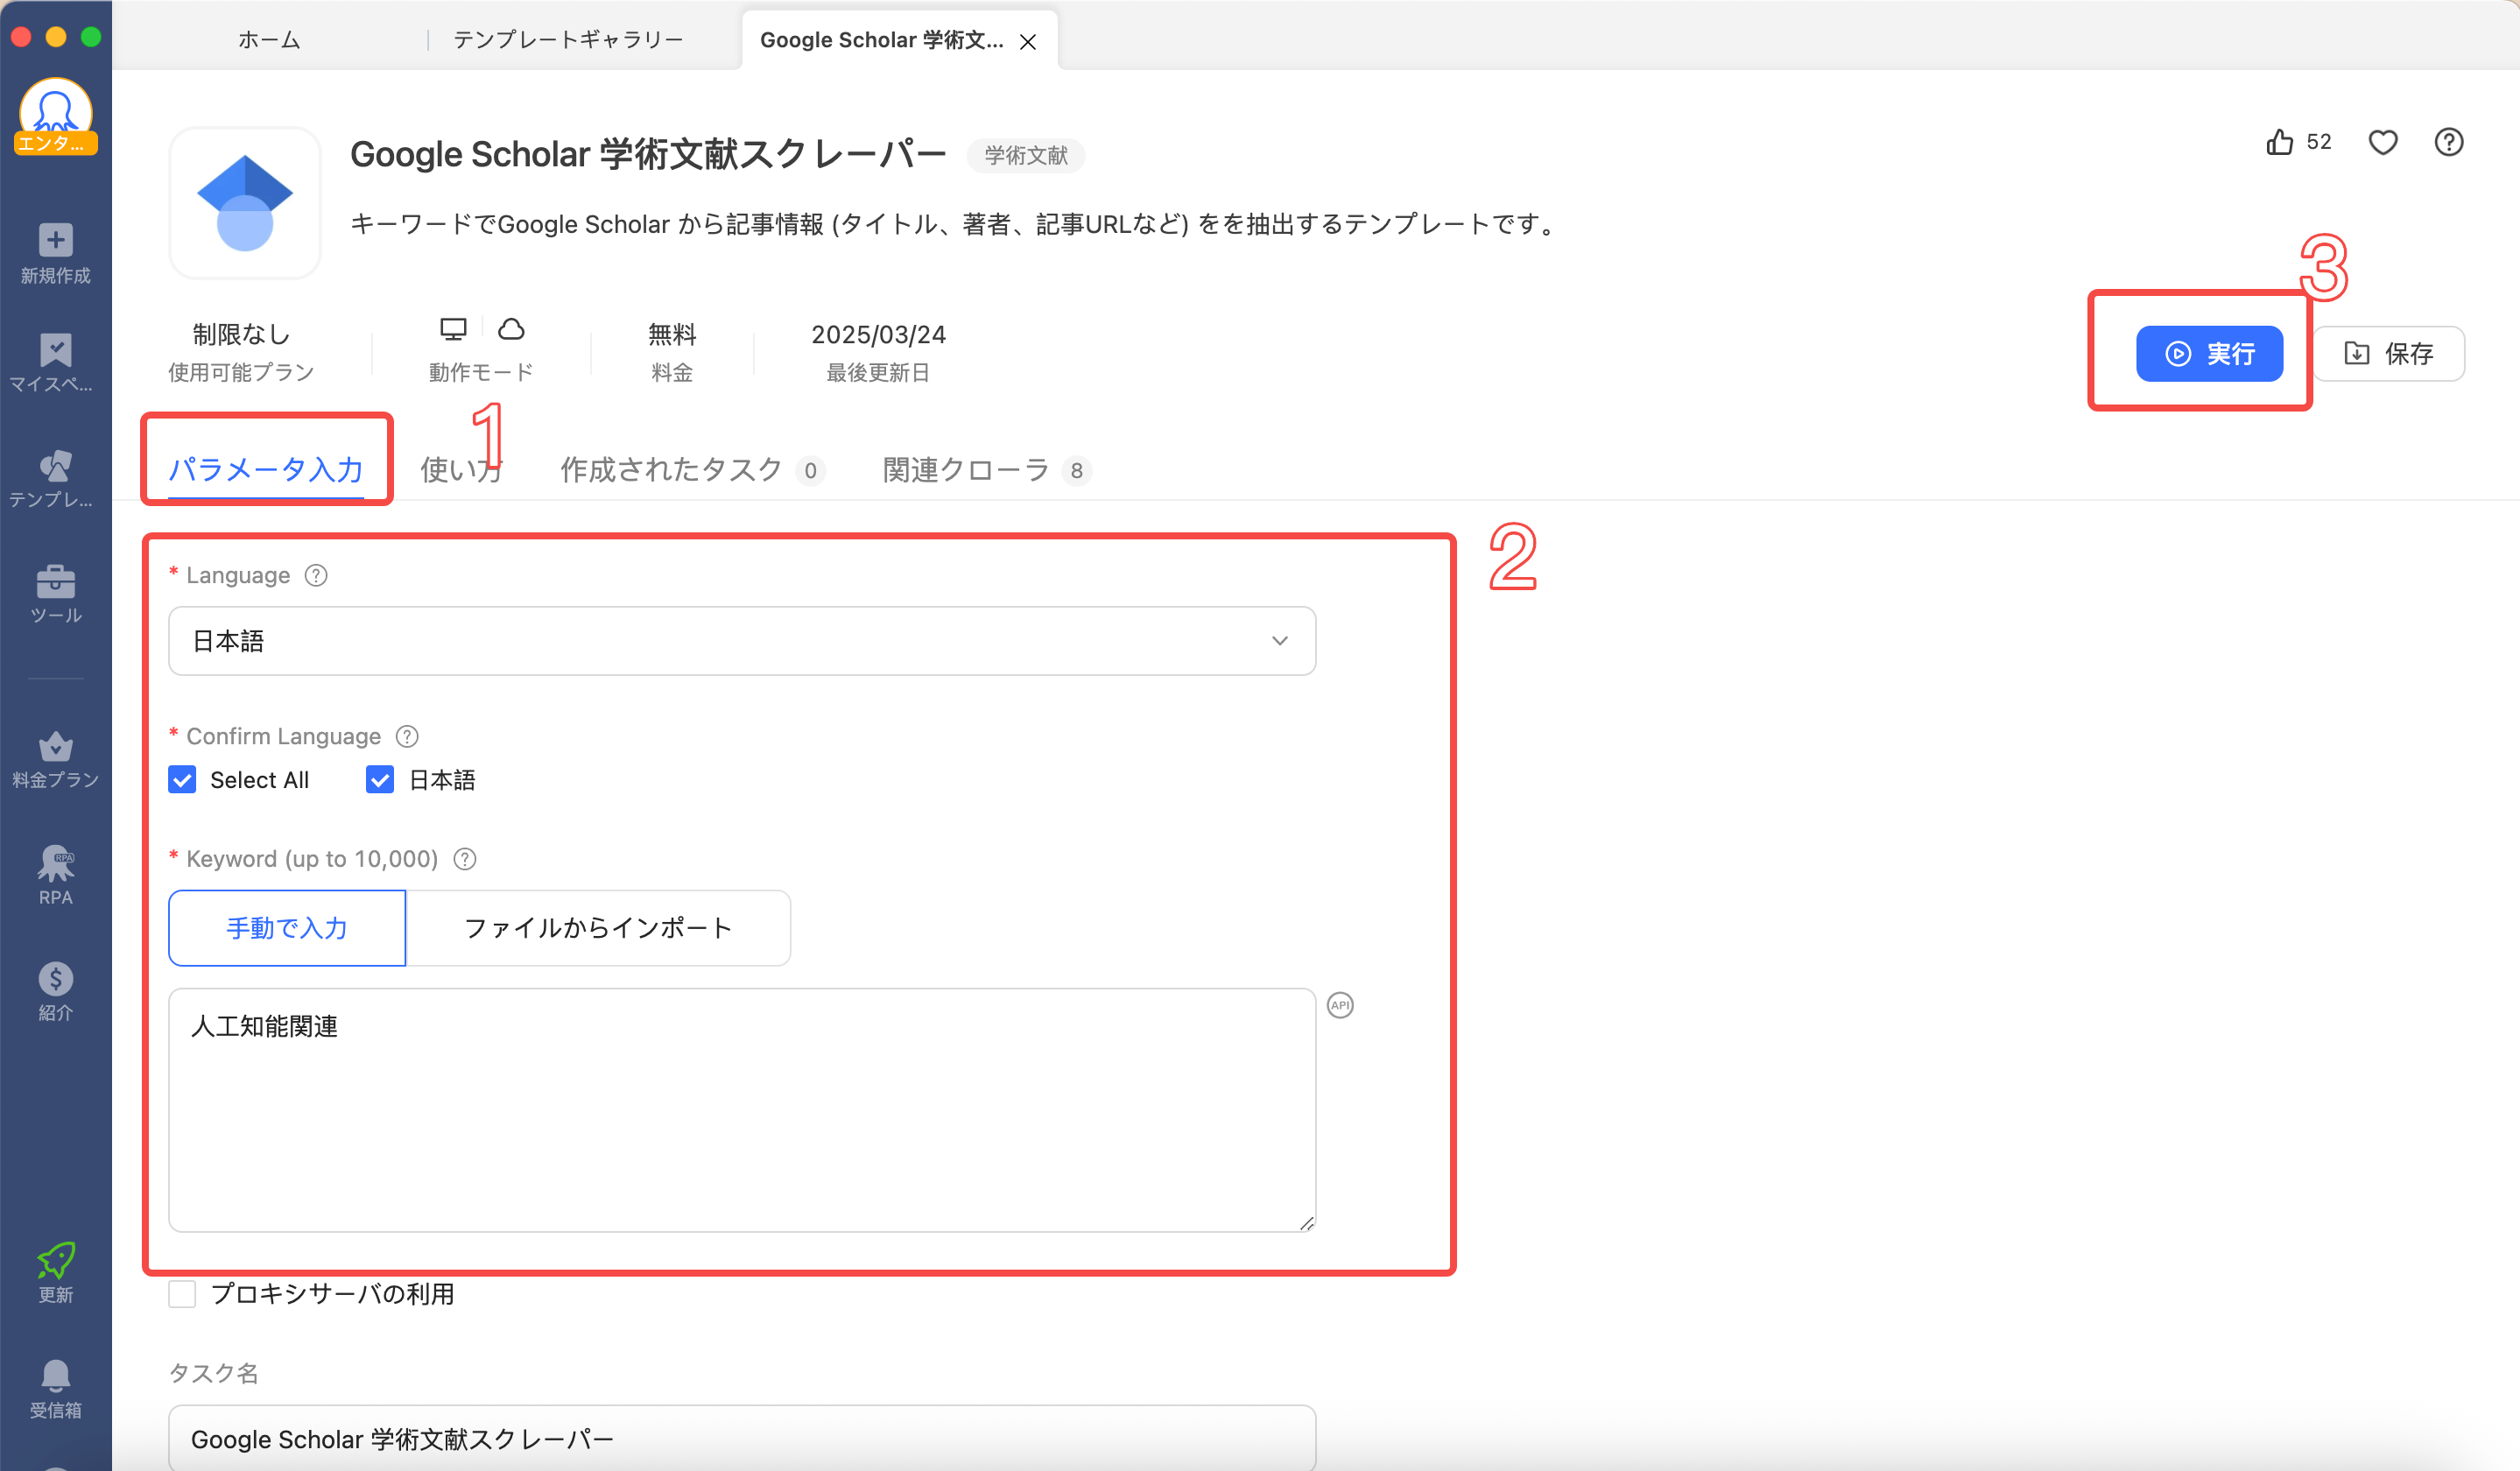Add template to favorites with heart icon
The image size is (2520, 1471).
click(2383, 142)
